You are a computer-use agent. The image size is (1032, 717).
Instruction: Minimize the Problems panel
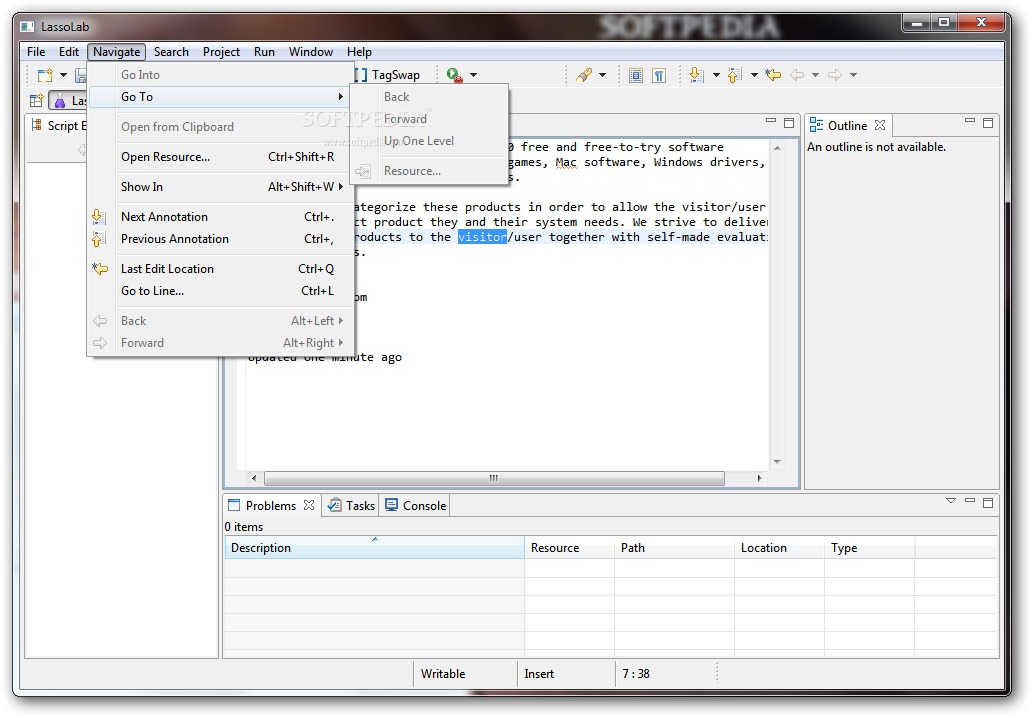pos(969,501)
